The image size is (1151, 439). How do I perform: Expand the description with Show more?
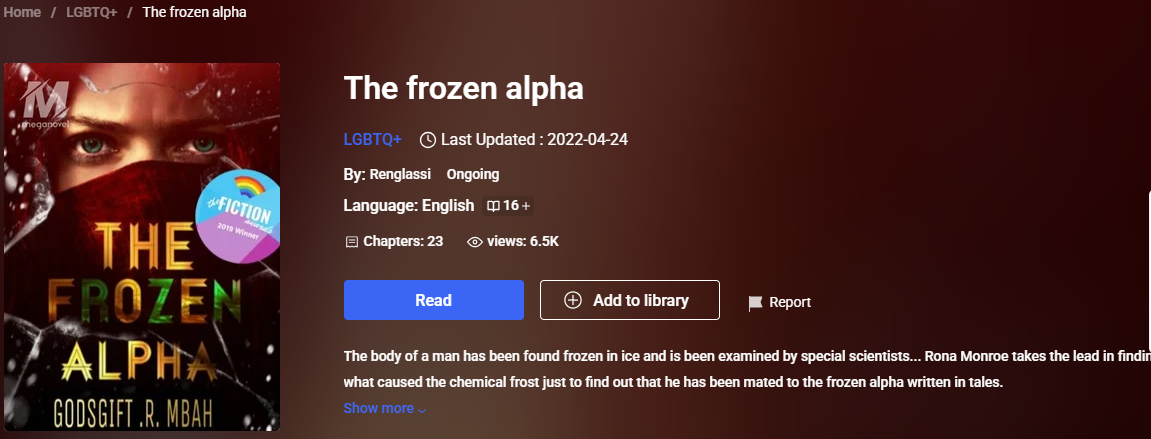tap(378, 408)
